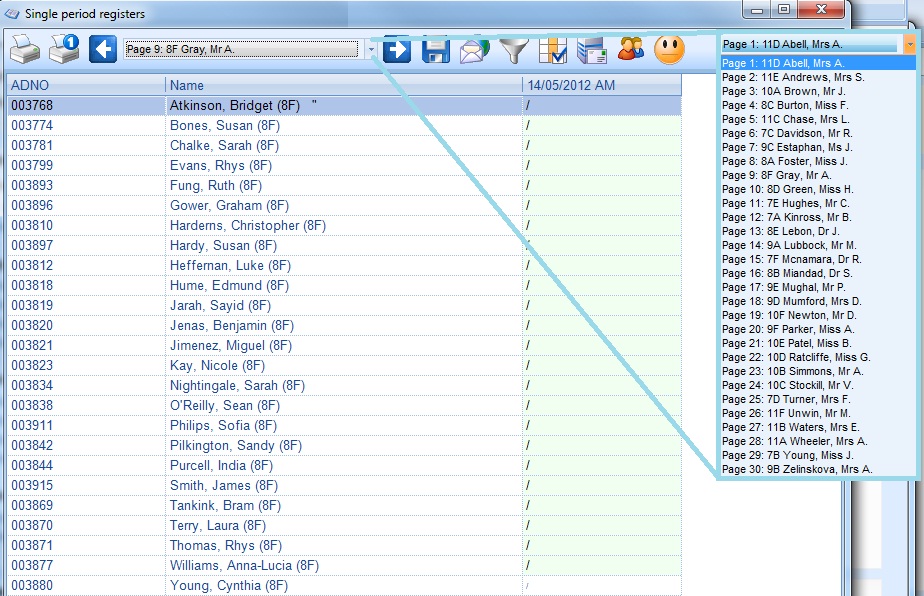This screenshot has height=596, width=924.
Task: Select student Gower, Graham (8F)
Action: click(x=344, y=206)
